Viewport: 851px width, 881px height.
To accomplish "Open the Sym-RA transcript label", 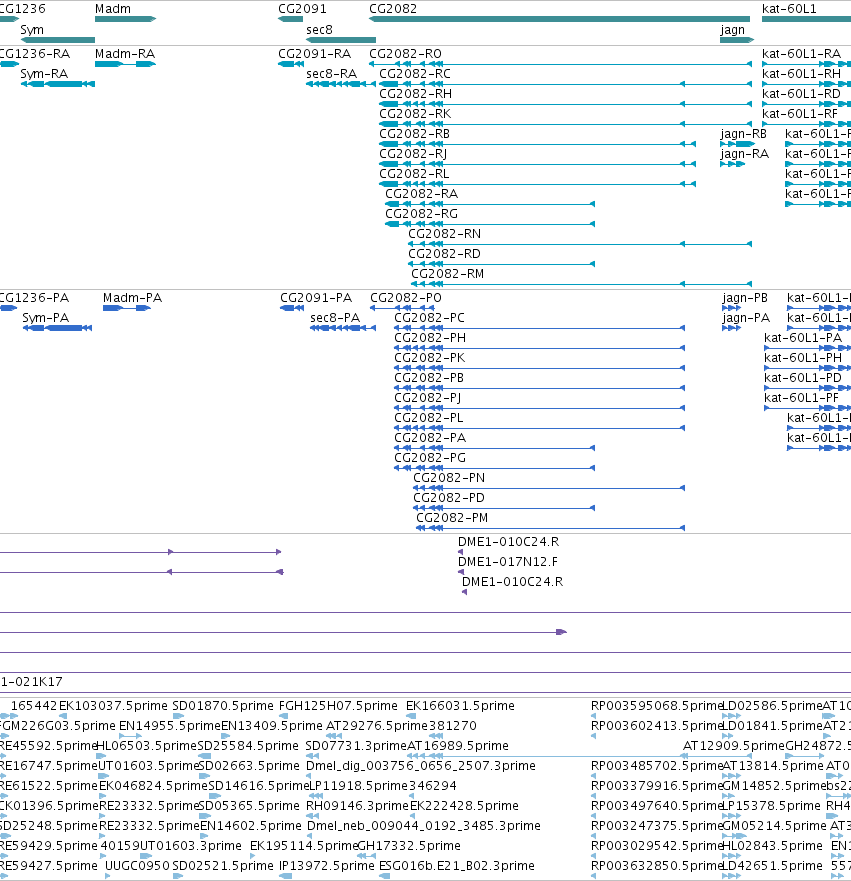I will coord(44,74).
